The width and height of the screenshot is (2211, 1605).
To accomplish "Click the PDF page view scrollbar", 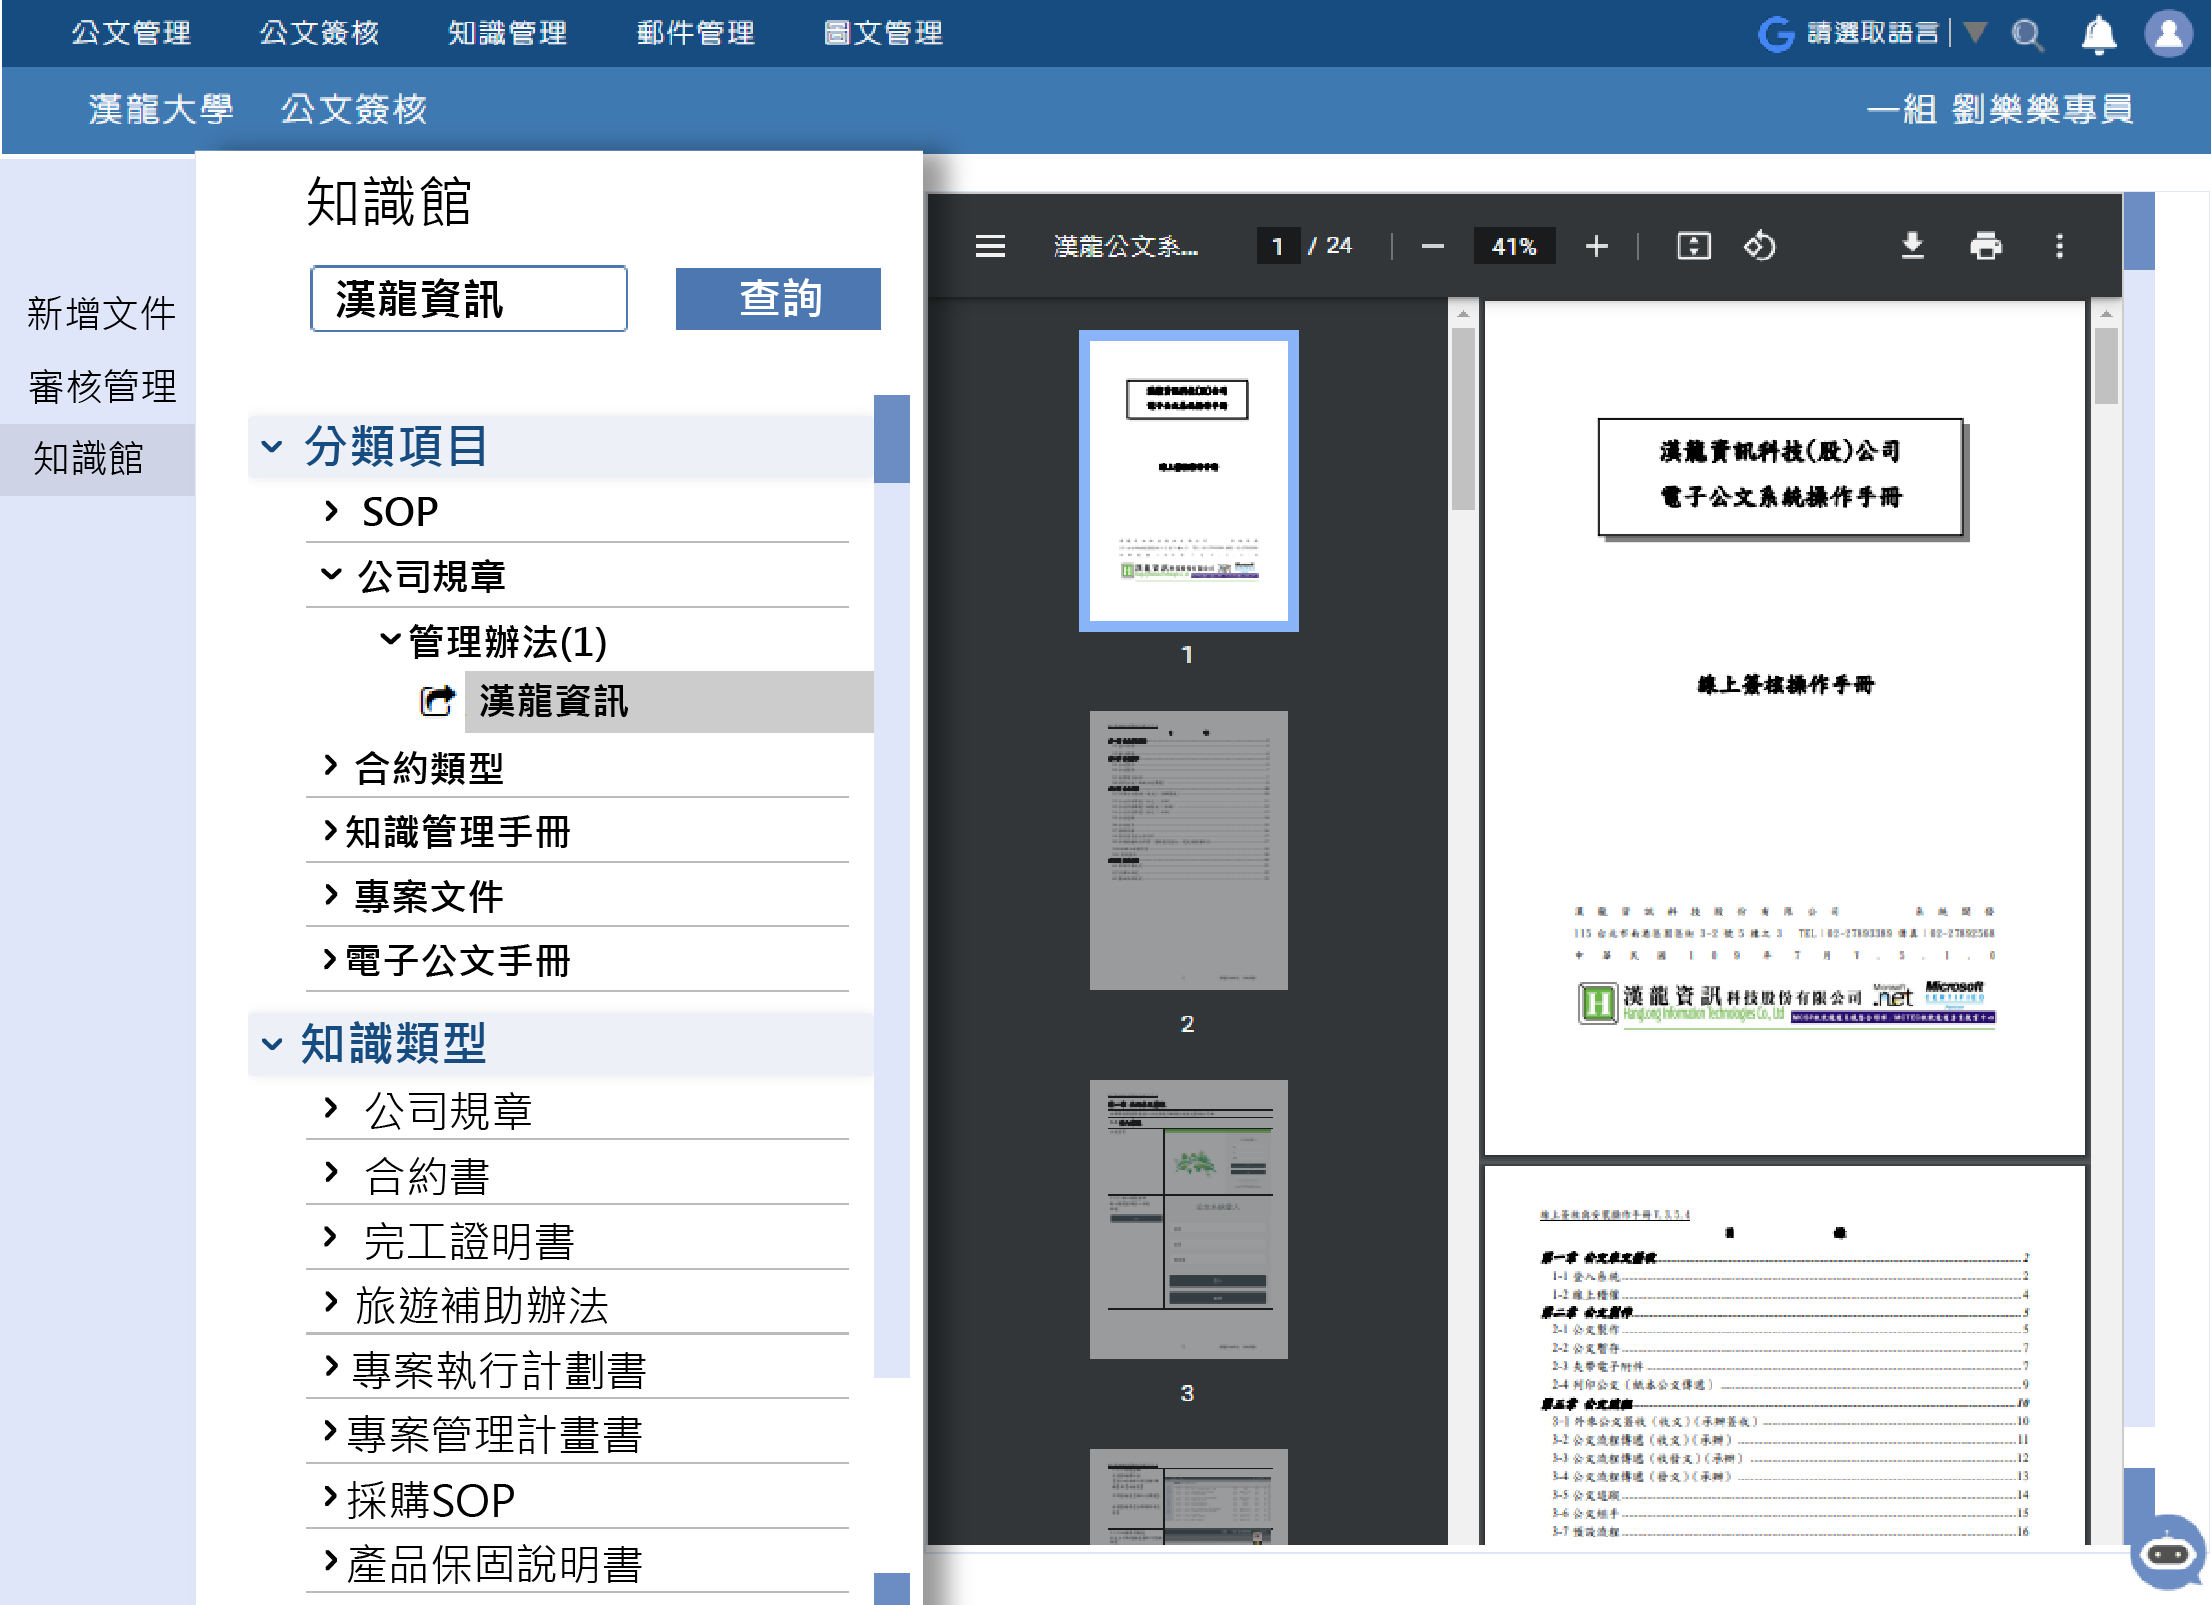I will pyautogui.click(x=2106, y=366).
